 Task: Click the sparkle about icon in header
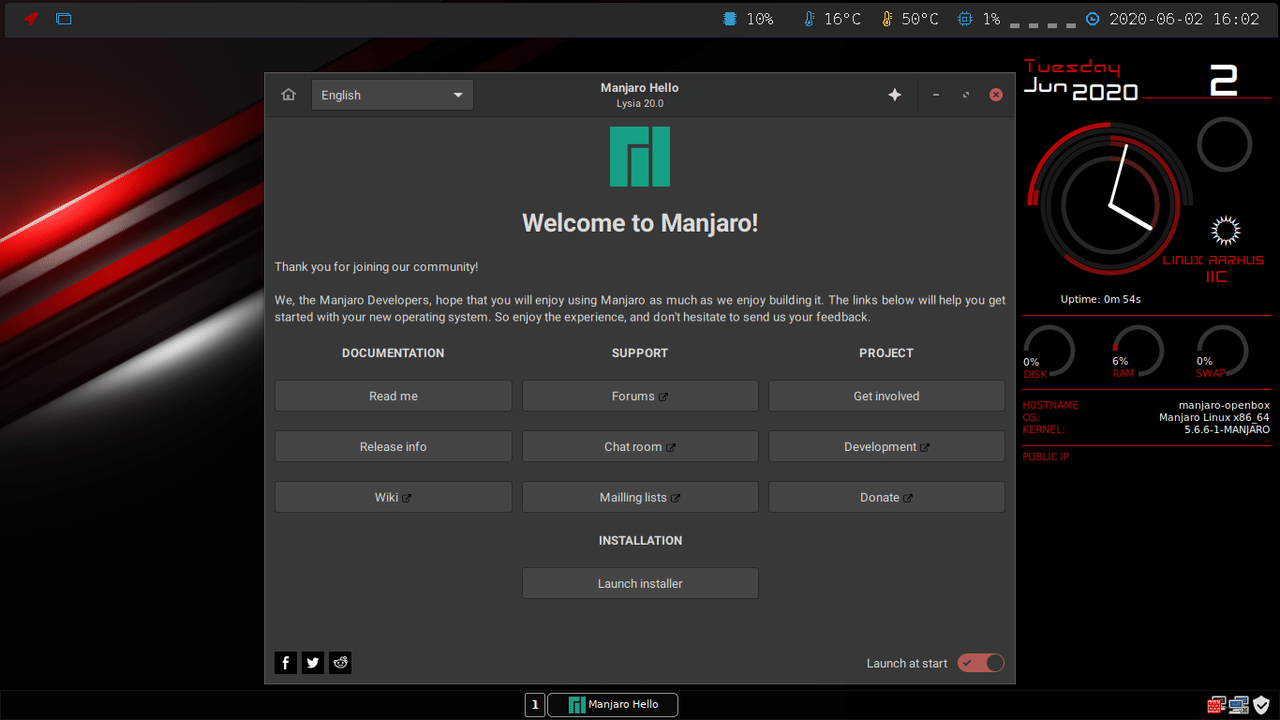coord(895,95)
